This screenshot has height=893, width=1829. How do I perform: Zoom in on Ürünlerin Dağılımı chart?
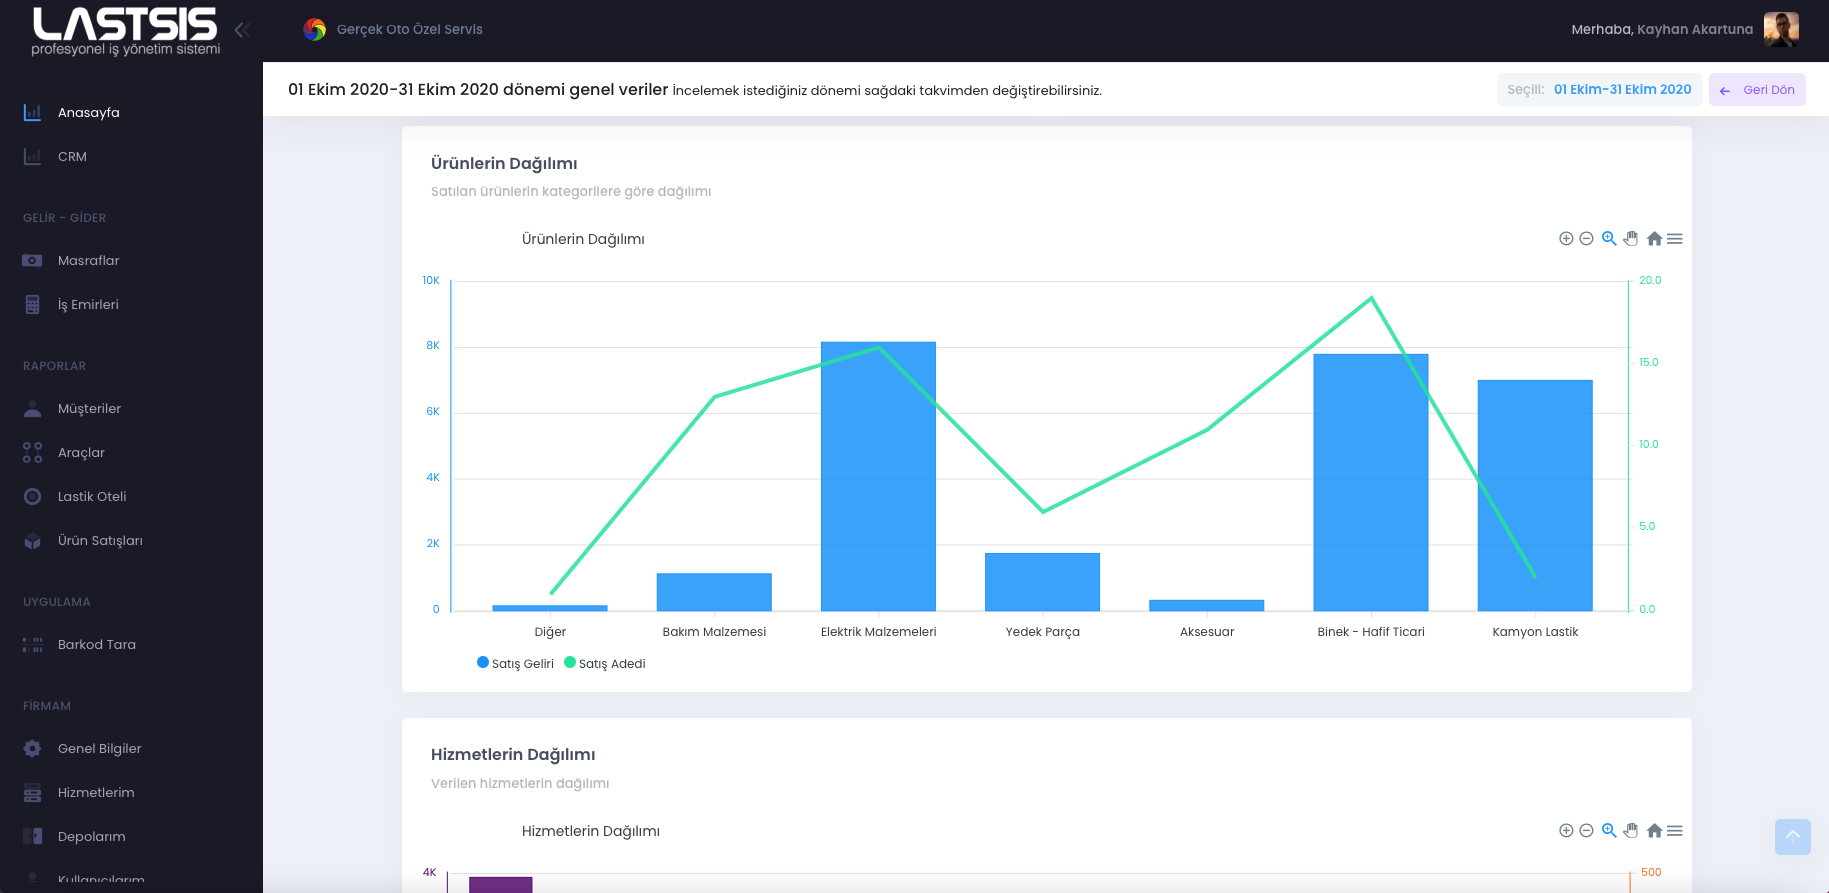(x=1566, y=238)
